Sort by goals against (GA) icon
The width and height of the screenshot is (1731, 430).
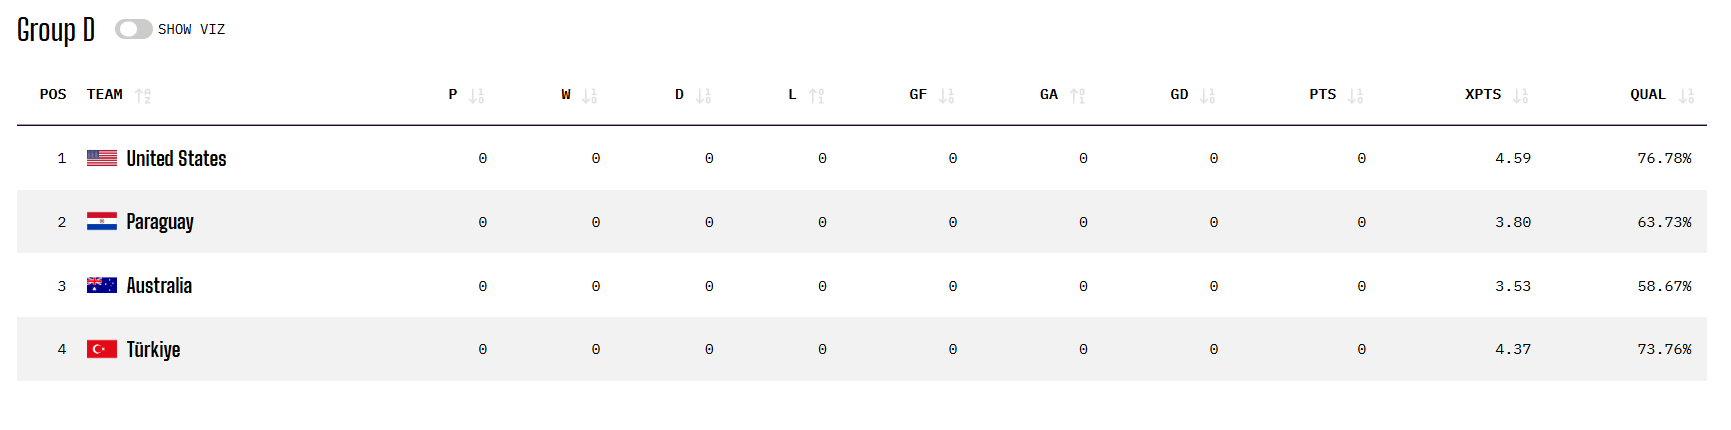pos(1078,96)
